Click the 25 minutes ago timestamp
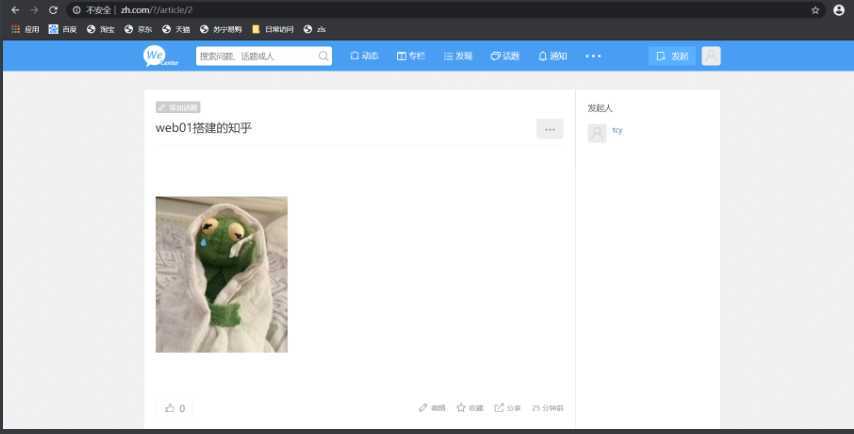 tap(547, 408)
